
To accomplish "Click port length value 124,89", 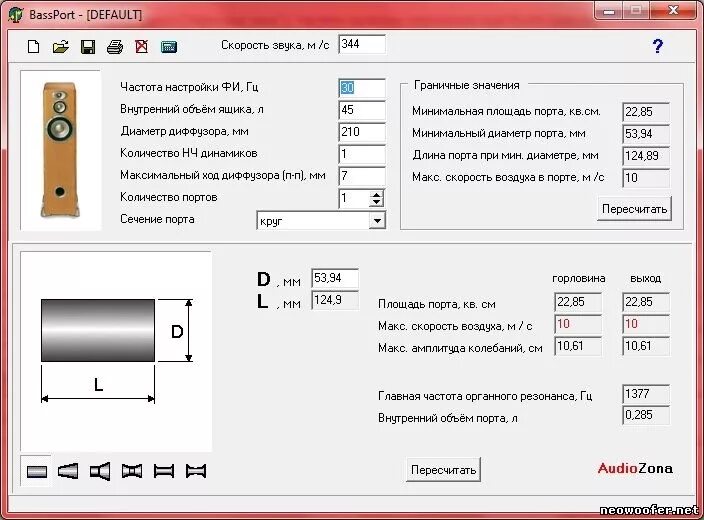I will click(646, 156).
